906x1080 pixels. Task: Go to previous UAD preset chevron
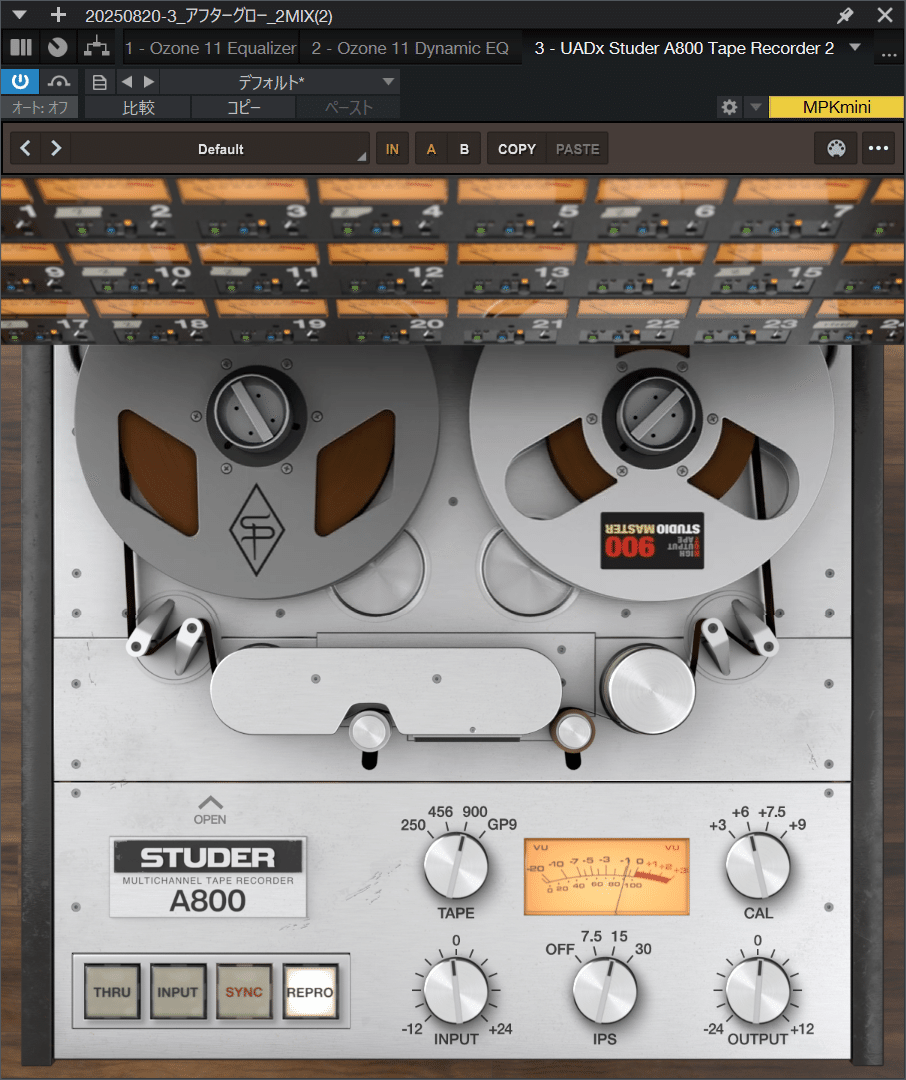(25, 148)
